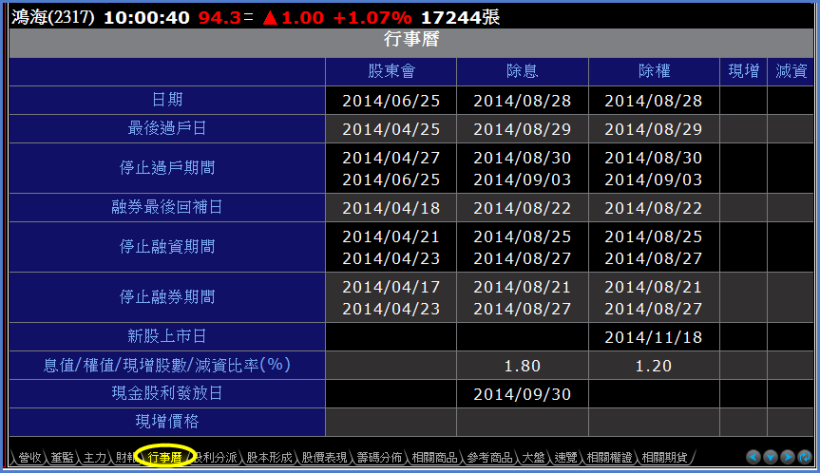
Task: Click the 股東會 column header
Action: (391, 71)
